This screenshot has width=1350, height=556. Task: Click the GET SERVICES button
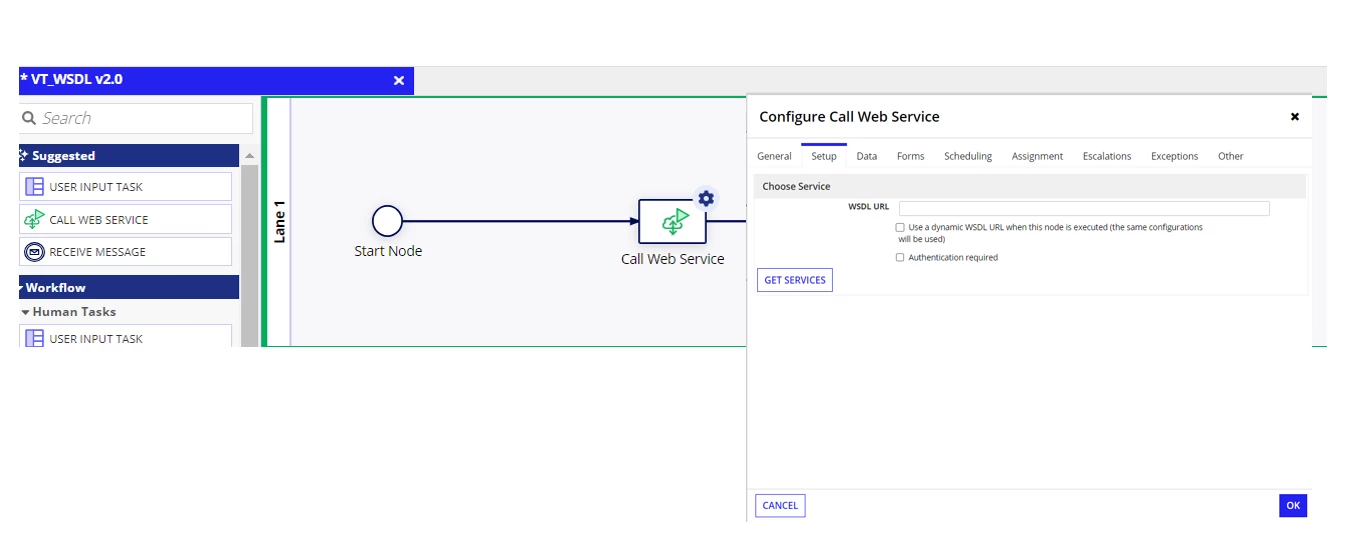[795, 280]
